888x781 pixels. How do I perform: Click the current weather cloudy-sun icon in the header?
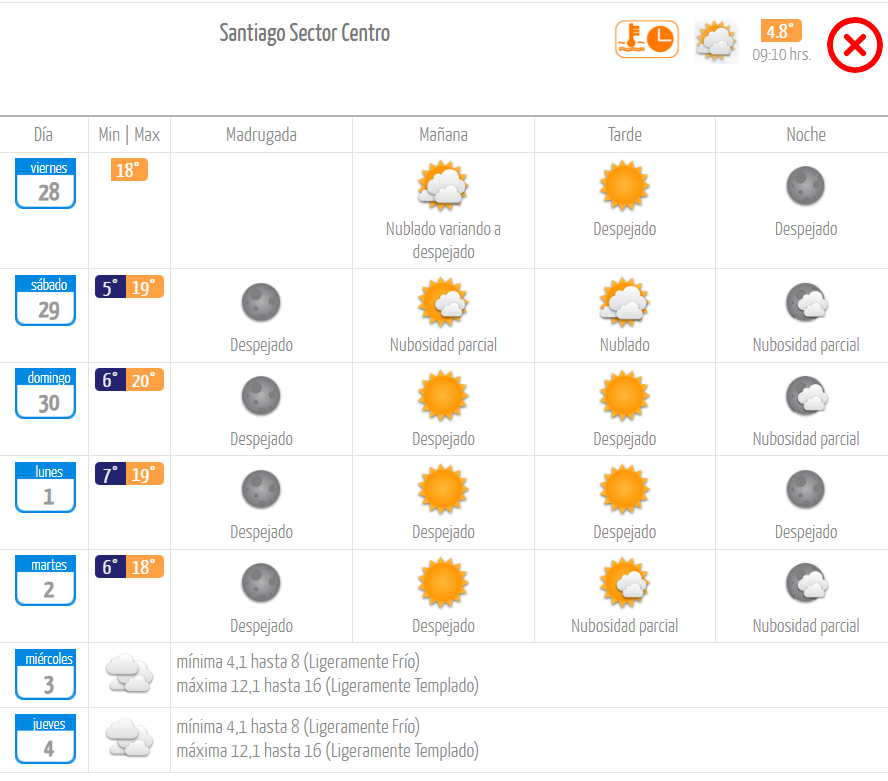click(716, 41)
